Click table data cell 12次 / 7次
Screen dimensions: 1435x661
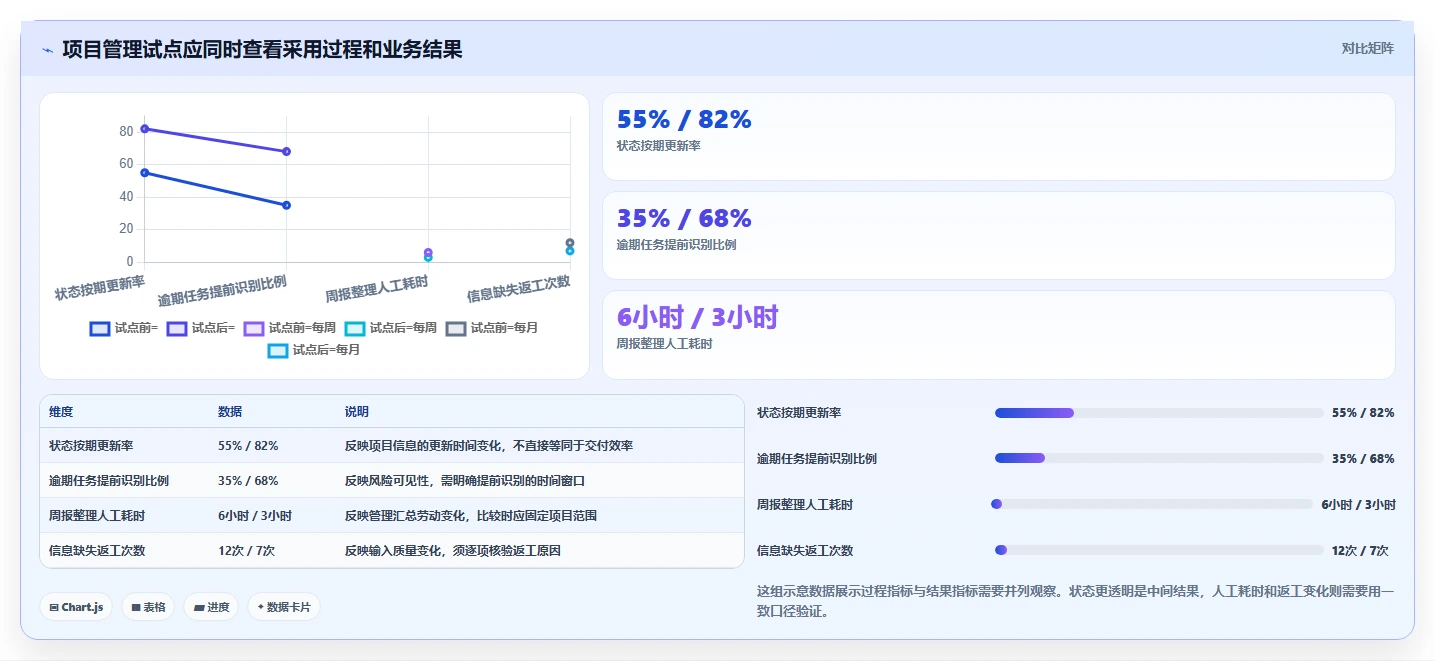pyautogui.click(x=247, y=551)
